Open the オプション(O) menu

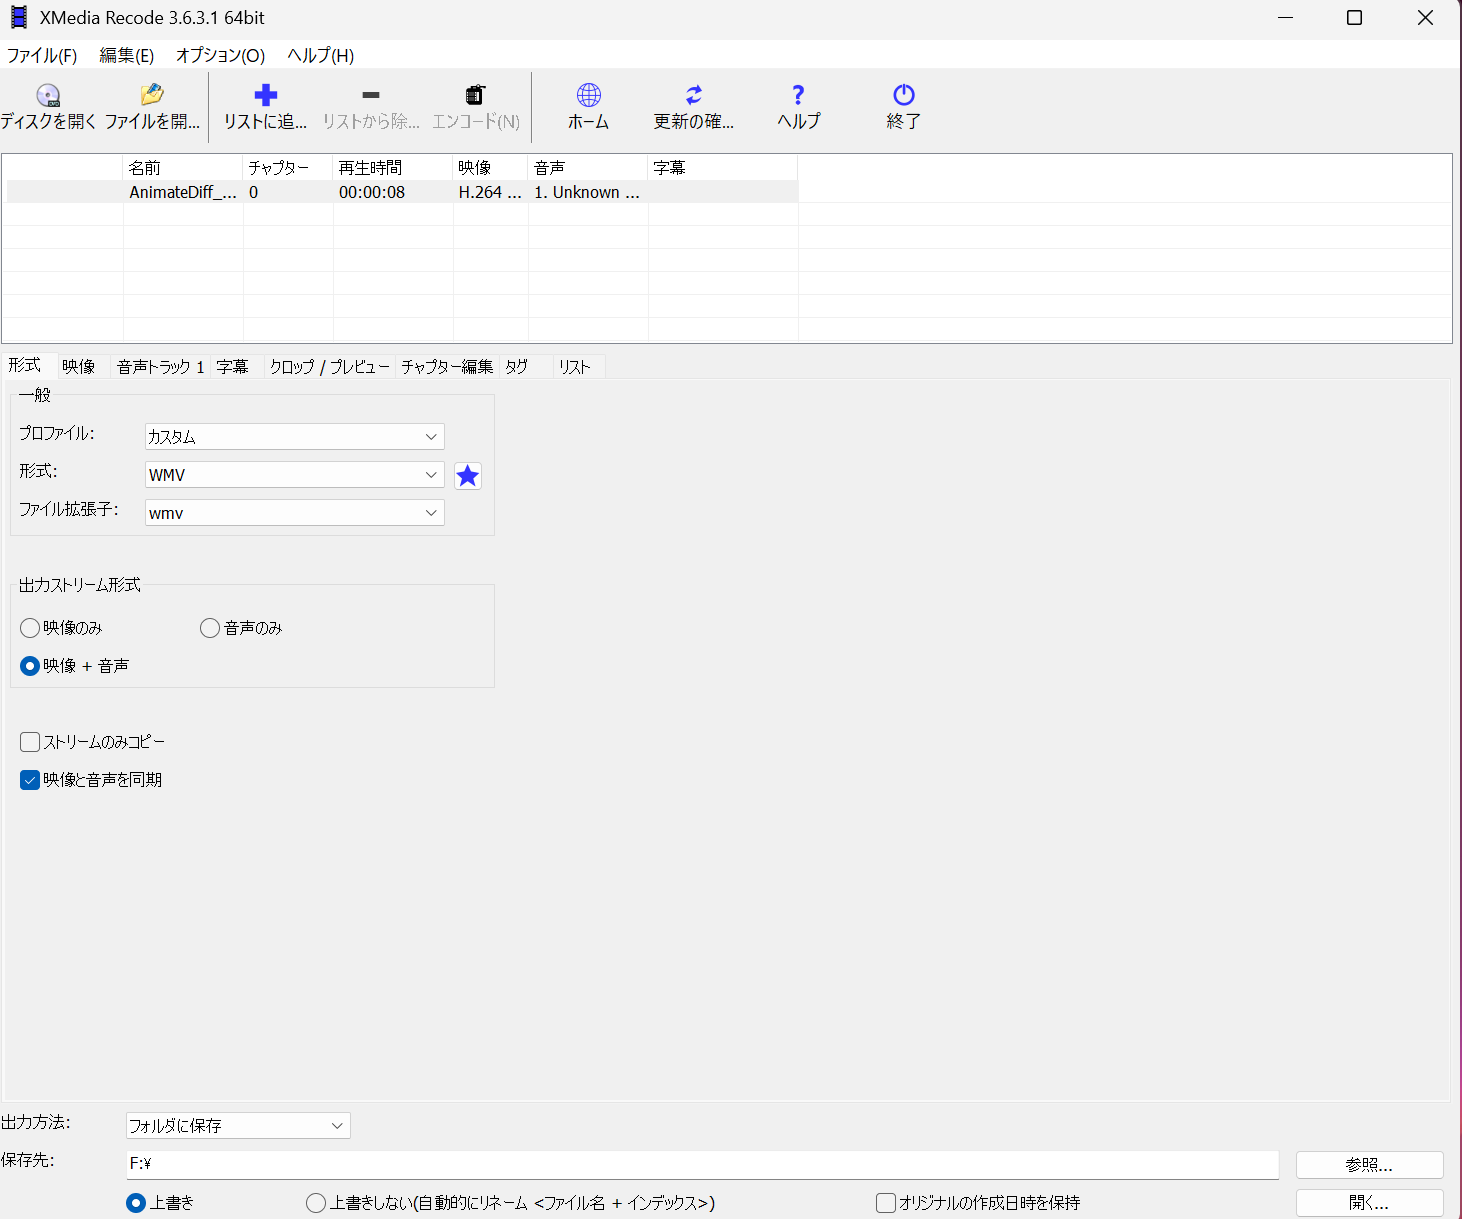point(220,56)
